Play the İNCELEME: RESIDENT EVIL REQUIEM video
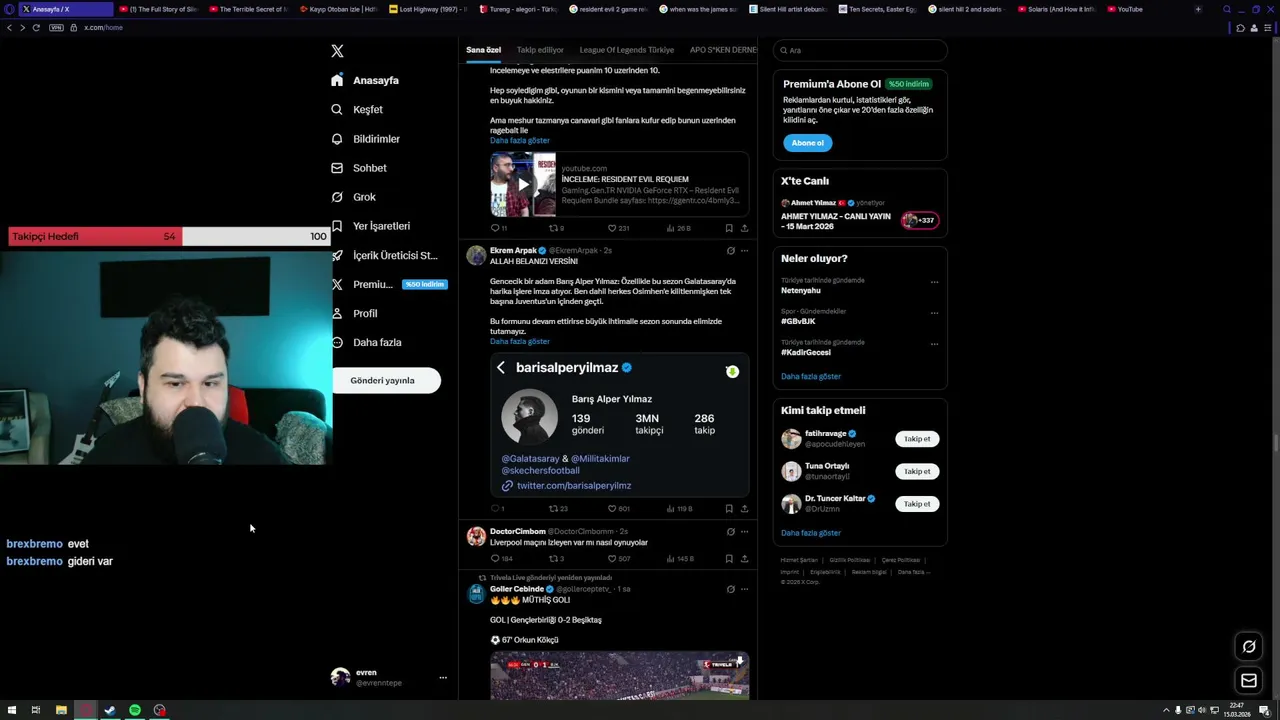Screen dimensions: 1280x720 [523, 184]
